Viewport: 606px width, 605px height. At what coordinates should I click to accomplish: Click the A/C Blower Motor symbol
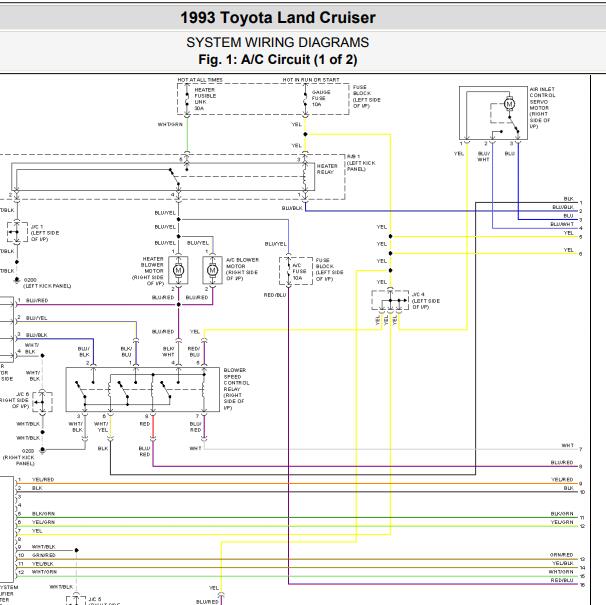tap(212, 270)
